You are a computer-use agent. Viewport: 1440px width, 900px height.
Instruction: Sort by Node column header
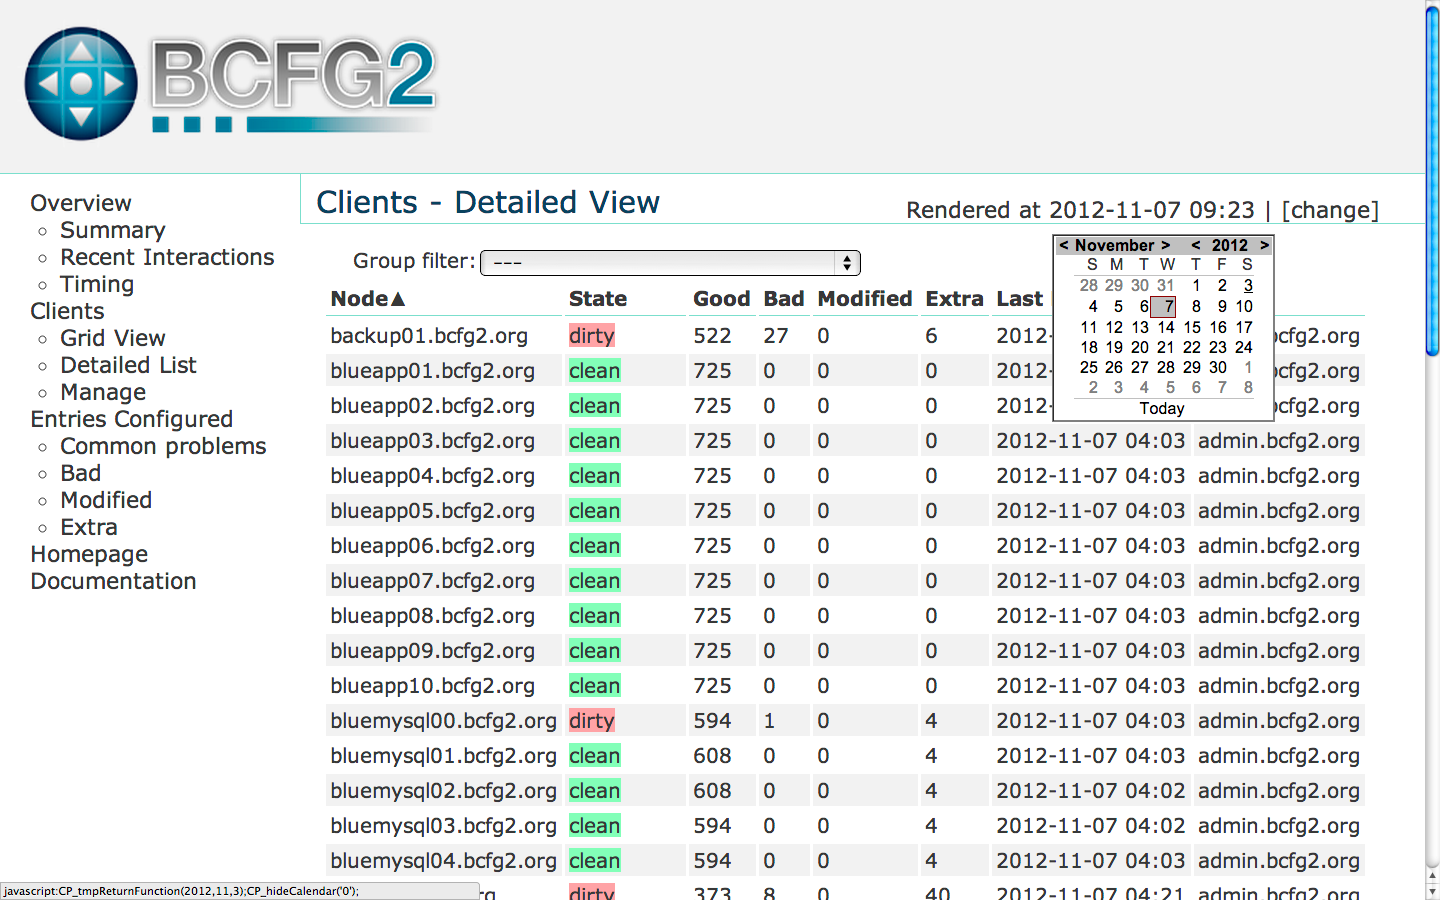pos(367,299)
